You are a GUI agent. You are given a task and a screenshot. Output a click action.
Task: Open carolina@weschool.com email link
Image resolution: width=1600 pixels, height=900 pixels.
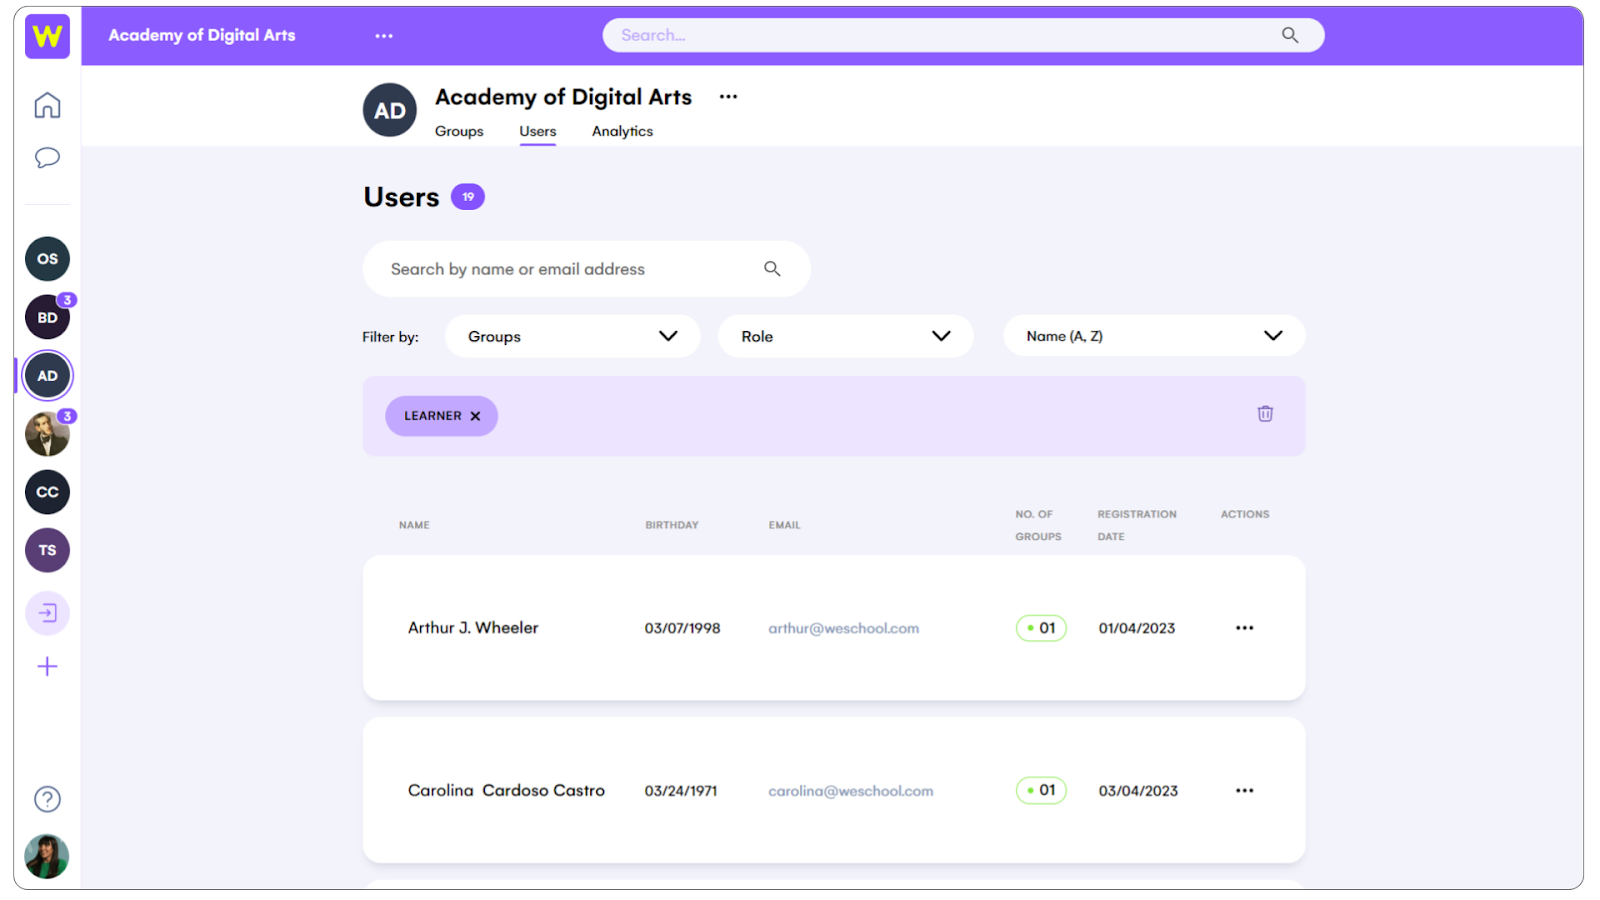pos(850,790)
